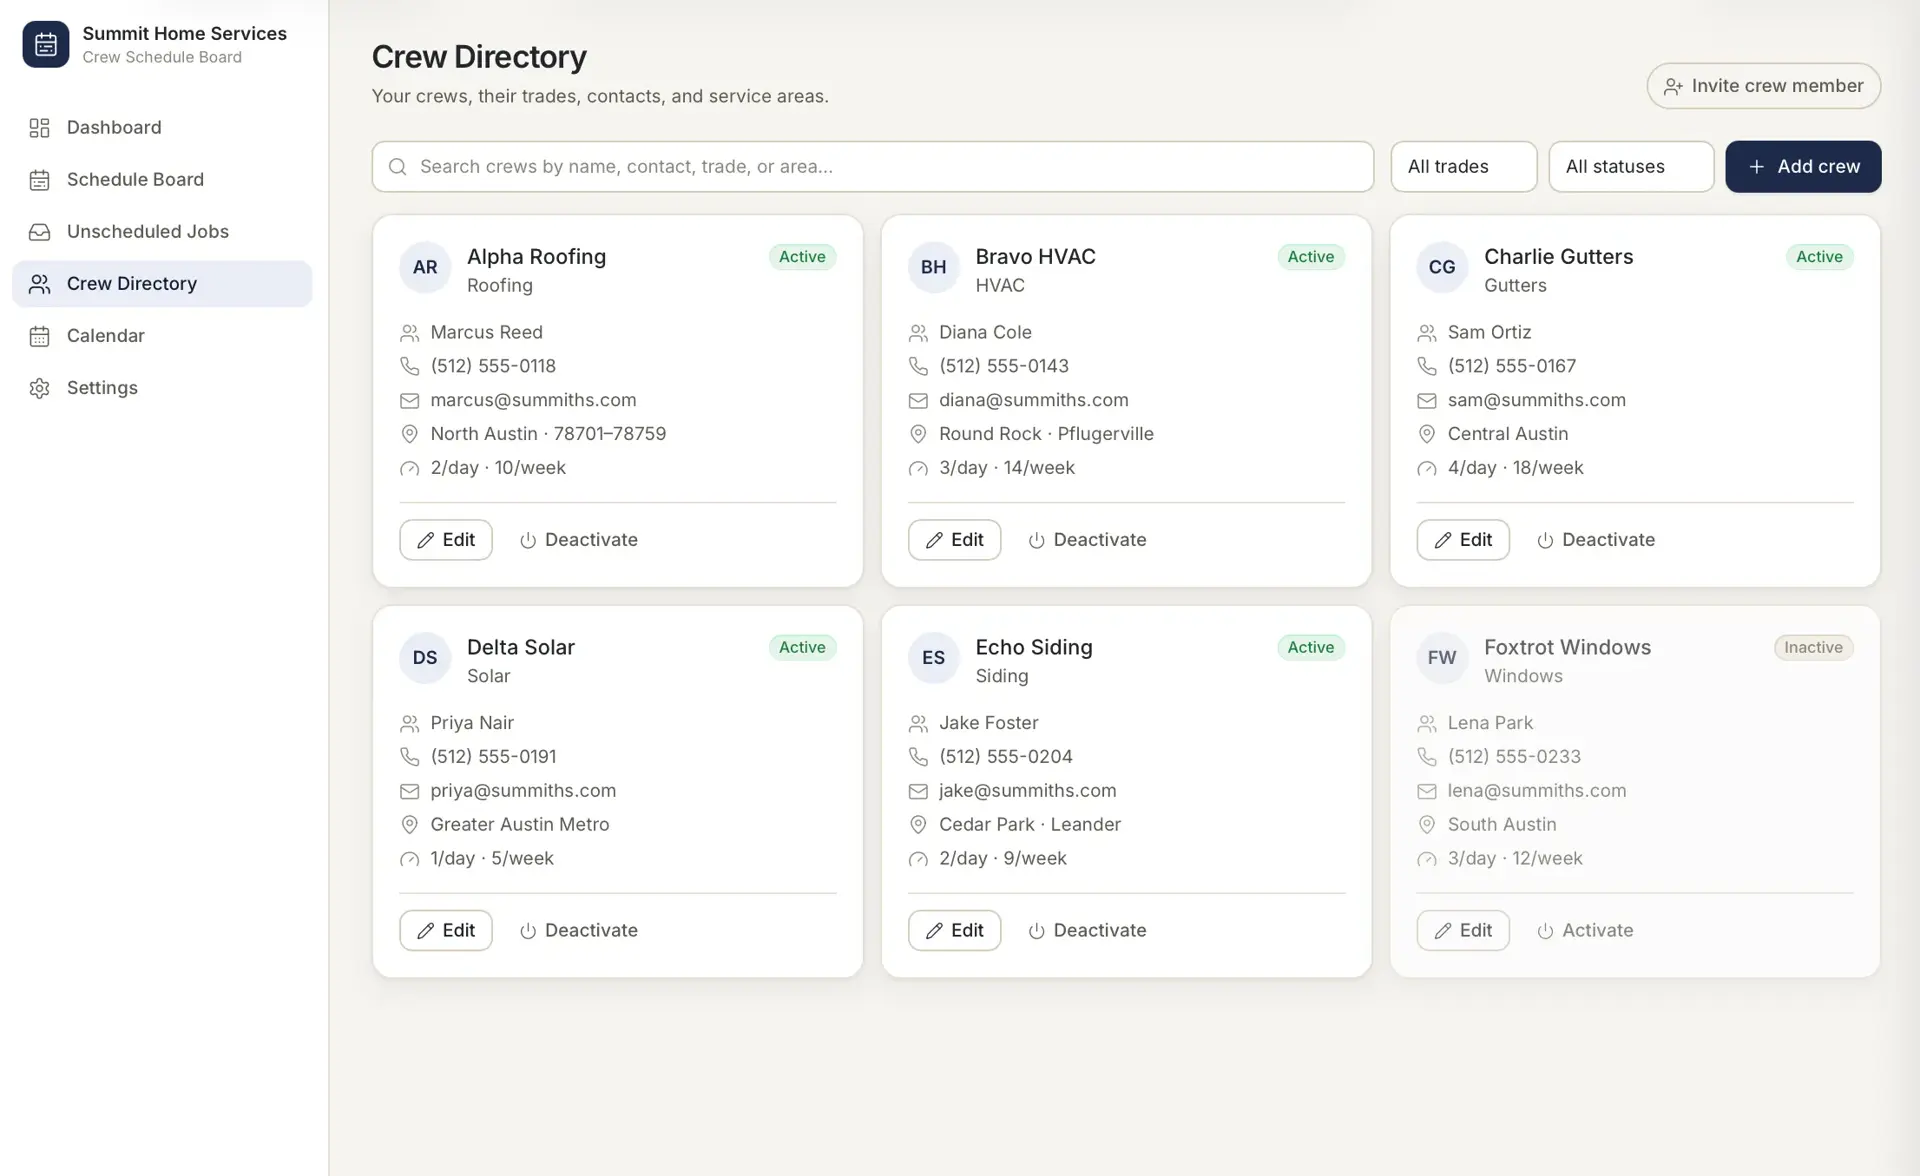Viewport: 1920px width, 1176px height.
Task: Click person icon beside Priya Nair
Action: click(x=409, y=723)
